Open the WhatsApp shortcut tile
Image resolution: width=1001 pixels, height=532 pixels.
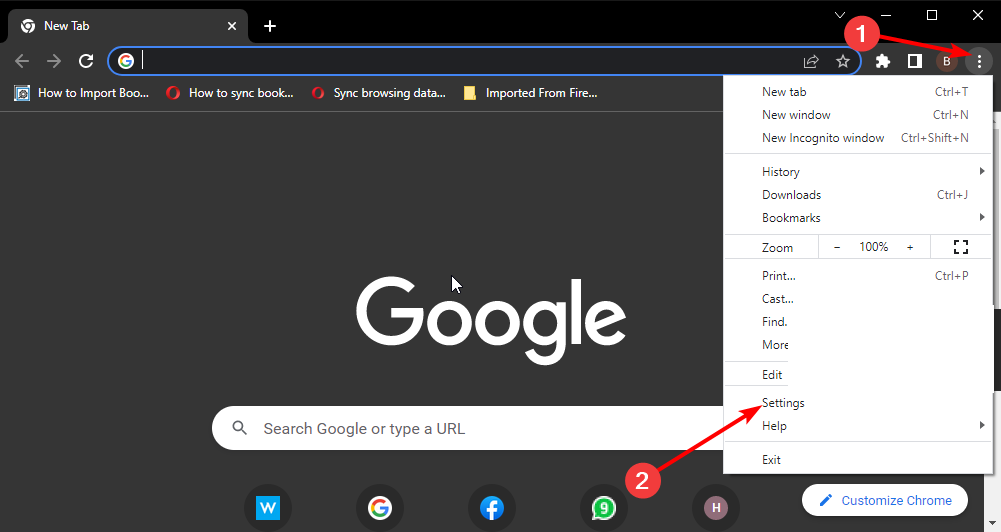click(604, 508)
